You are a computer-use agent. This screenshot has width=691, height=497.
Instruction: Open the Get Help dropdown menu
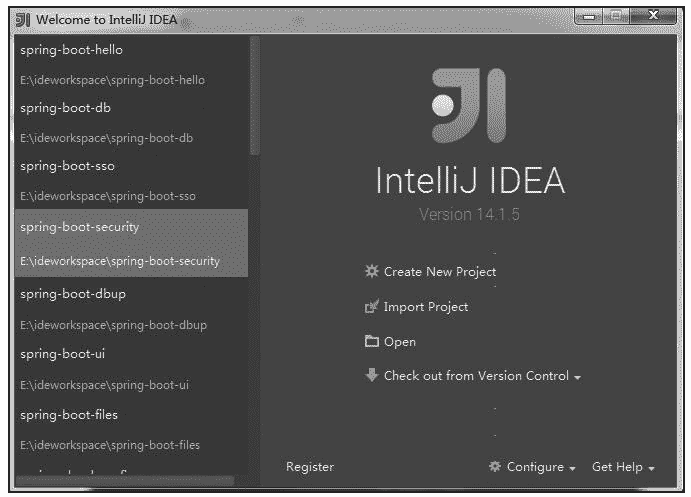(x=622, y=467)
